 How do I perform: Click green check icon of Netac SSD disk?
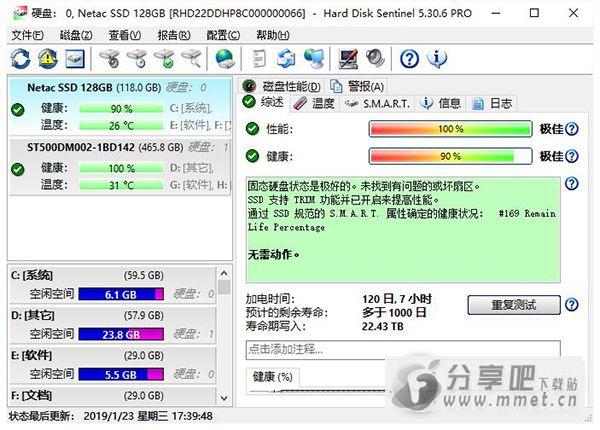(x=18, y=110)
